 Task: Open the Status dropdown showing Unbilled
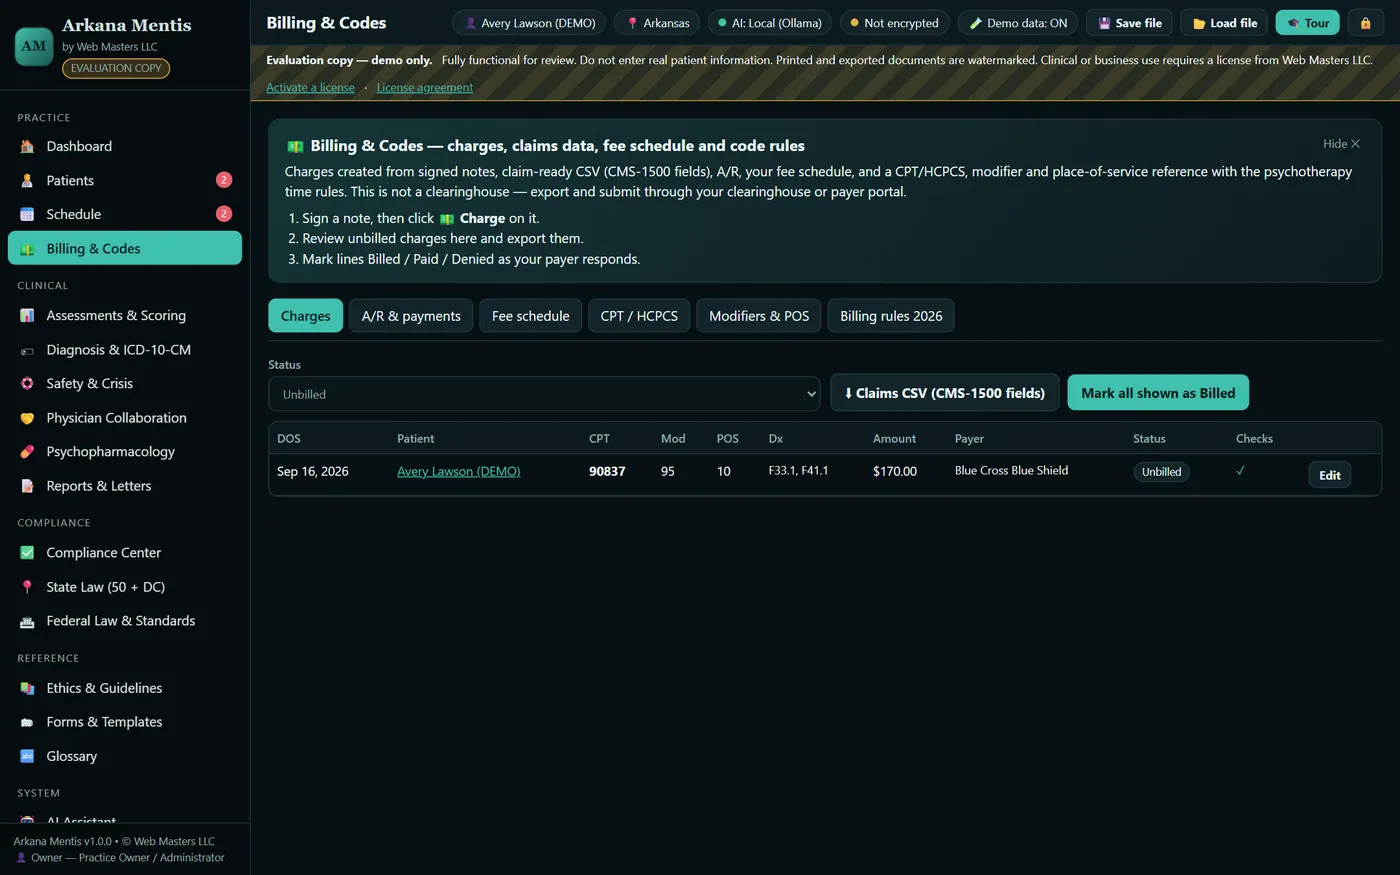tap(544, 394)
